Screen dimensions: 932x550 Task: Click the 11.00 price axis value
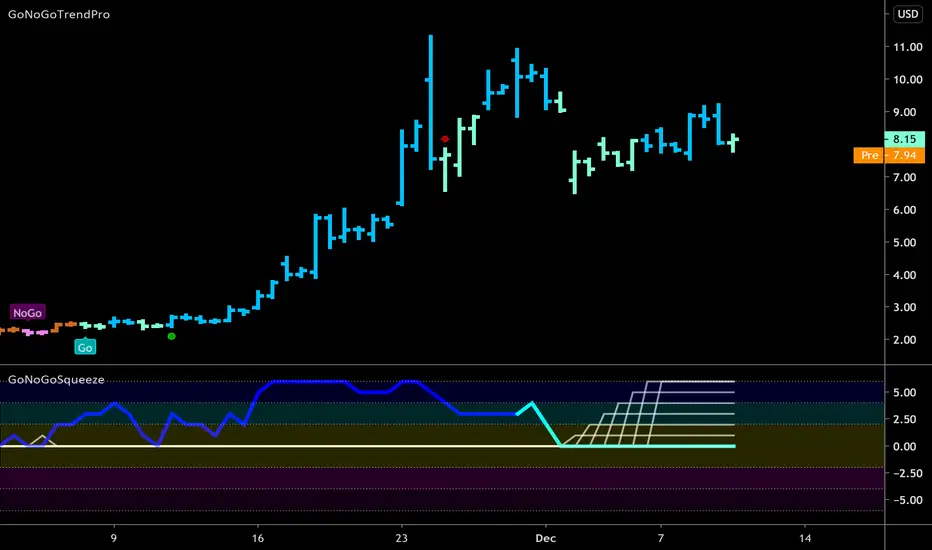pyautogui.click(x=908, y=47)
